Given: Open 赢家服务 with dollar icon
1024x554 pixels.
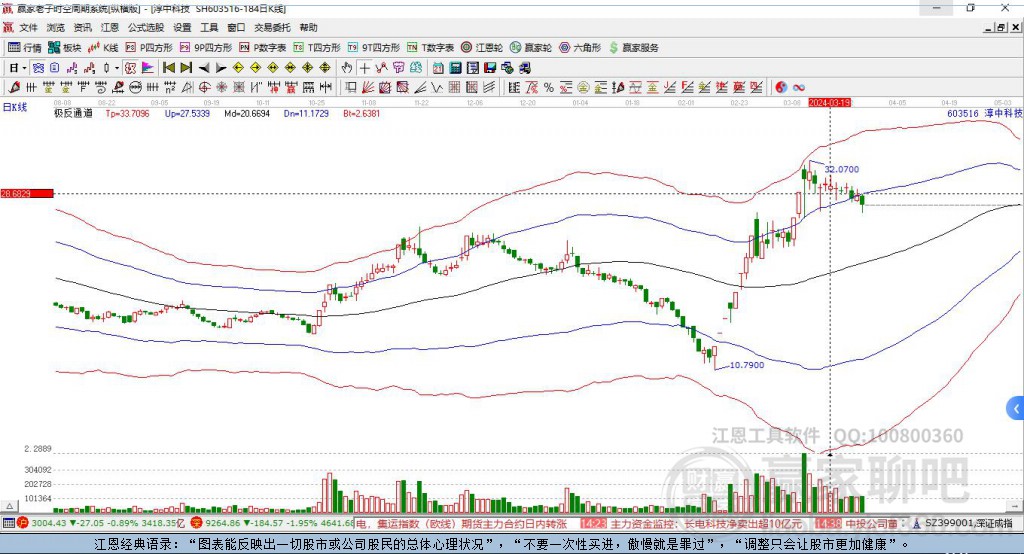Looking at the screenshot, I should click(x=633, y=48).
